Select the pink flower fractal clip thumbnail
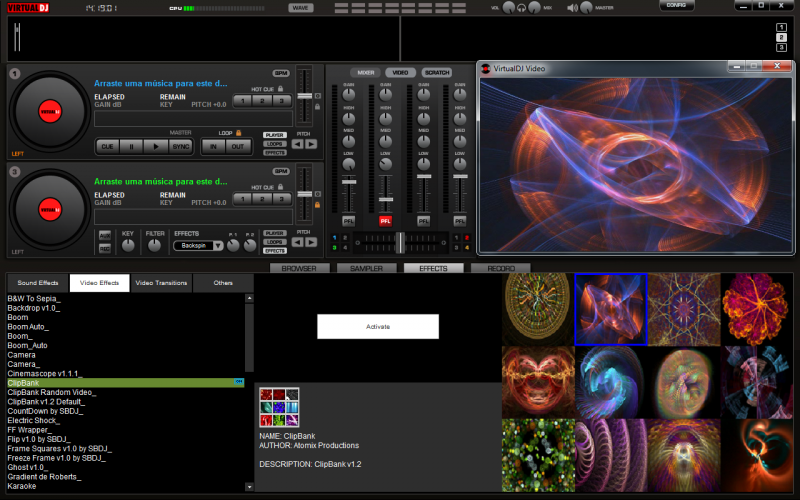 click(757, 309)
